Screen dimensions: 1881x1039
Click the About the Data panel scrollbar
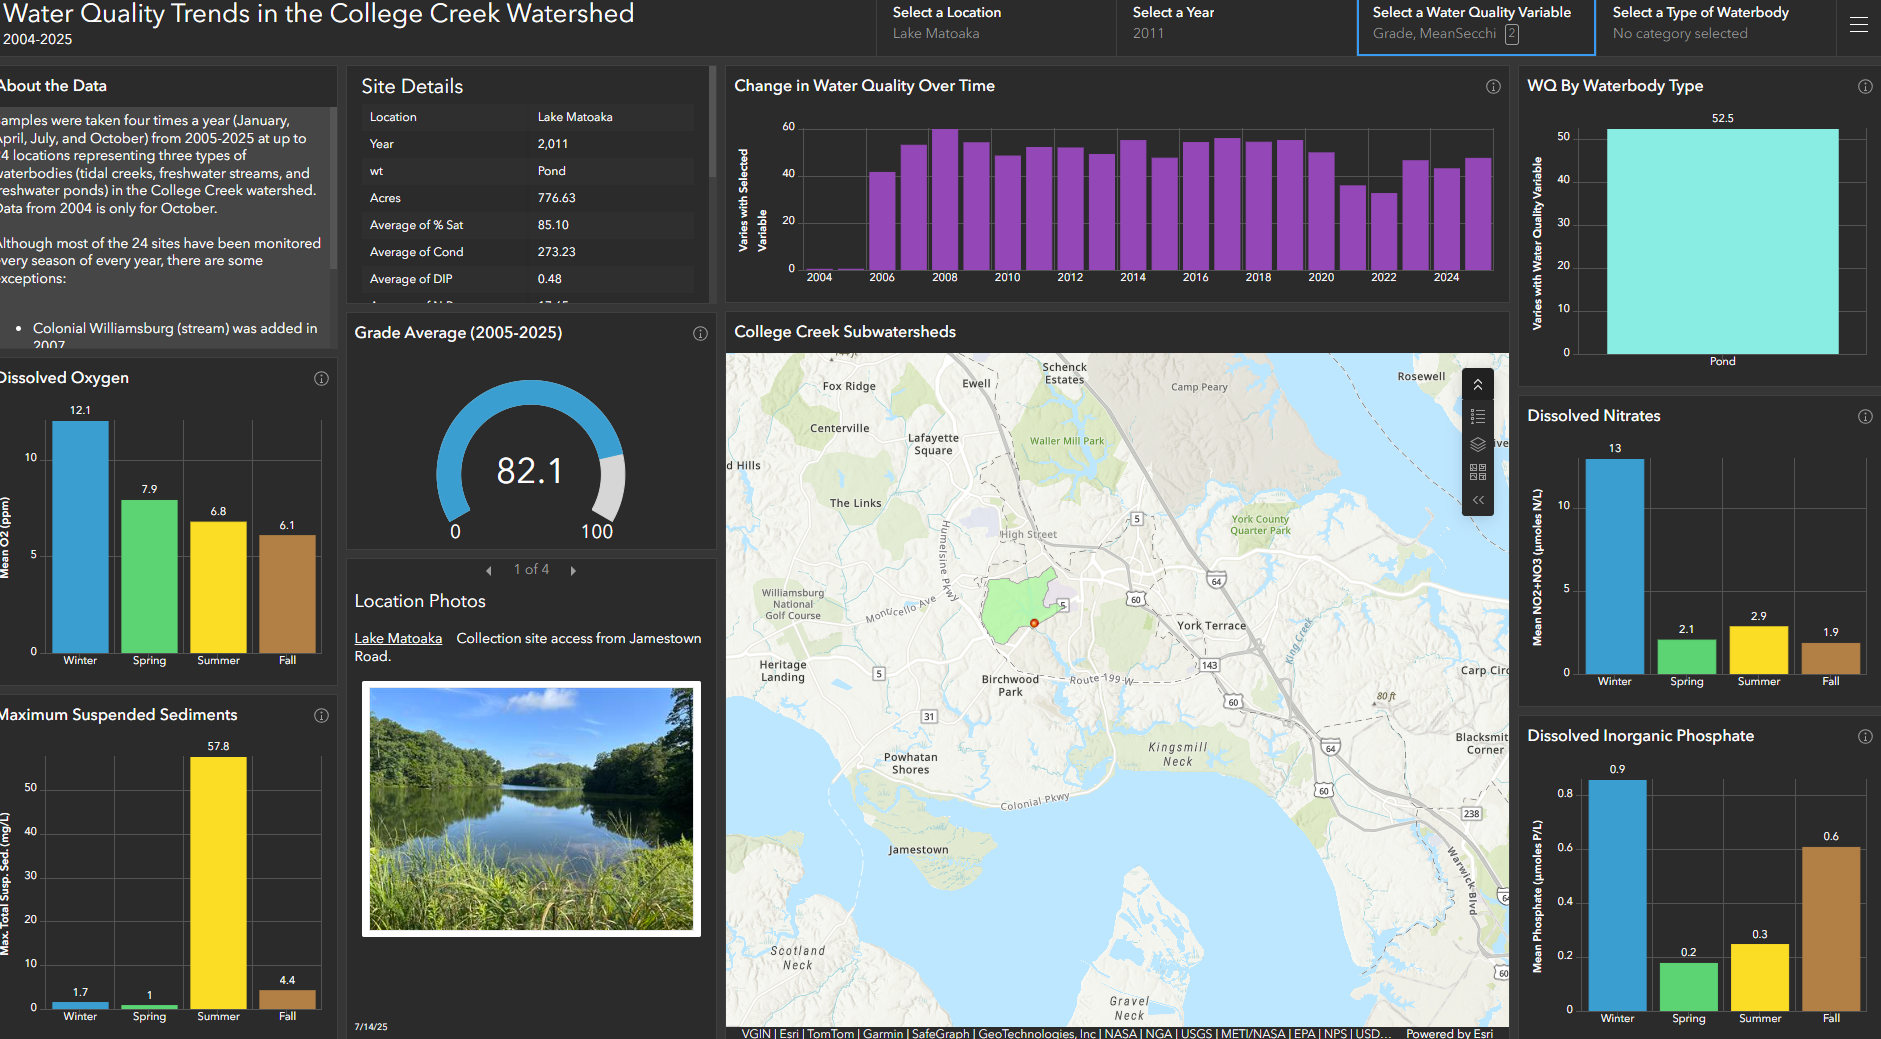click(x=333, y=188)
